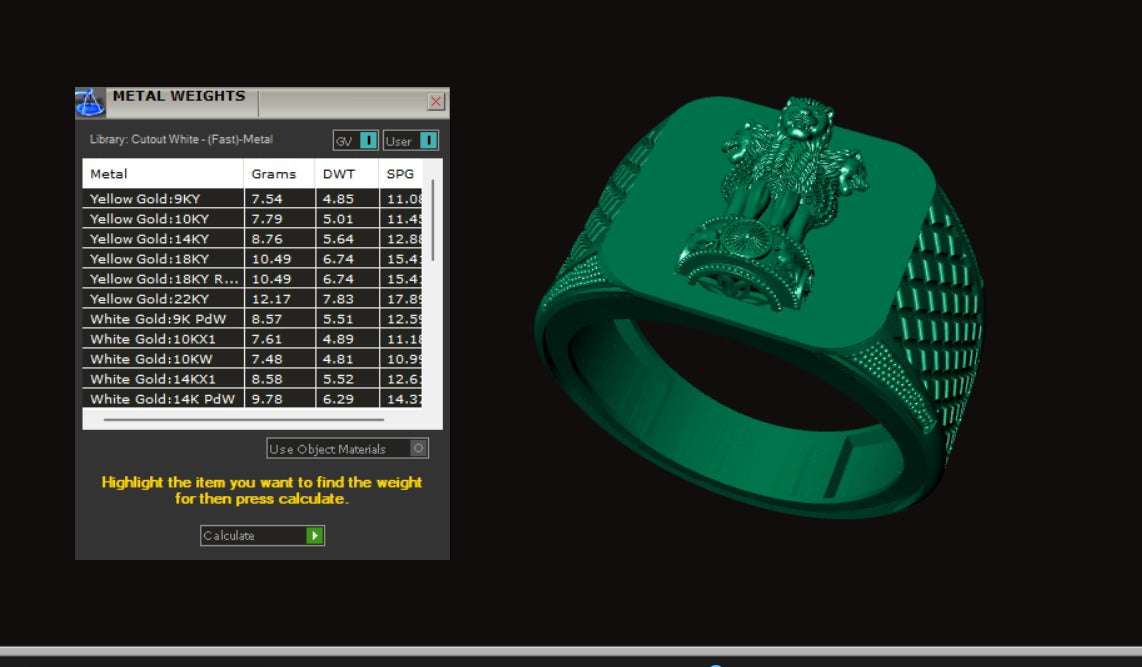
Task: Click the Metal column header
Action: (163, 174)
